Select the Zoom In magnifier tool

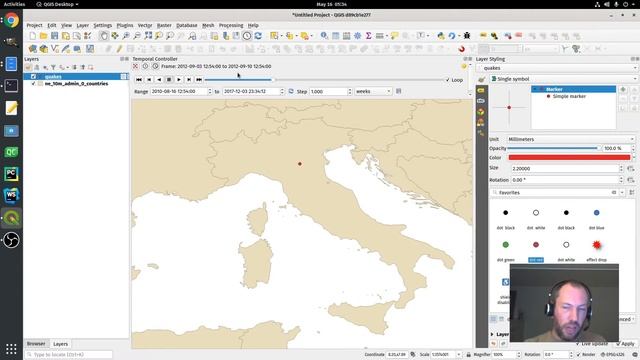tap(126, 36)
